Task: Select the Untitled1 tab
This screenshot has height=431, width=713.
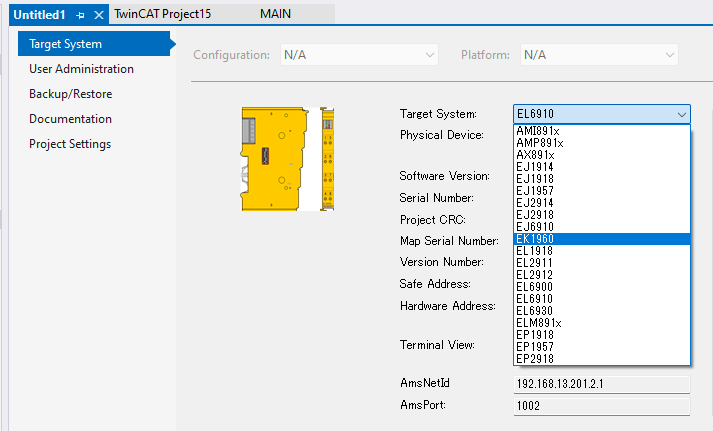Action: tap(40, 15)
